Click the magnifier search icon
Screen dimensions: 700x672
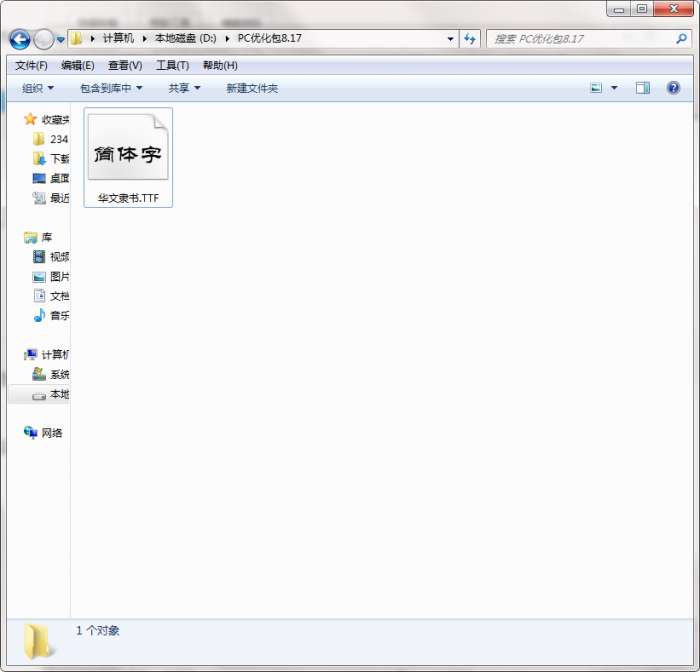click(x=681, y=39)
